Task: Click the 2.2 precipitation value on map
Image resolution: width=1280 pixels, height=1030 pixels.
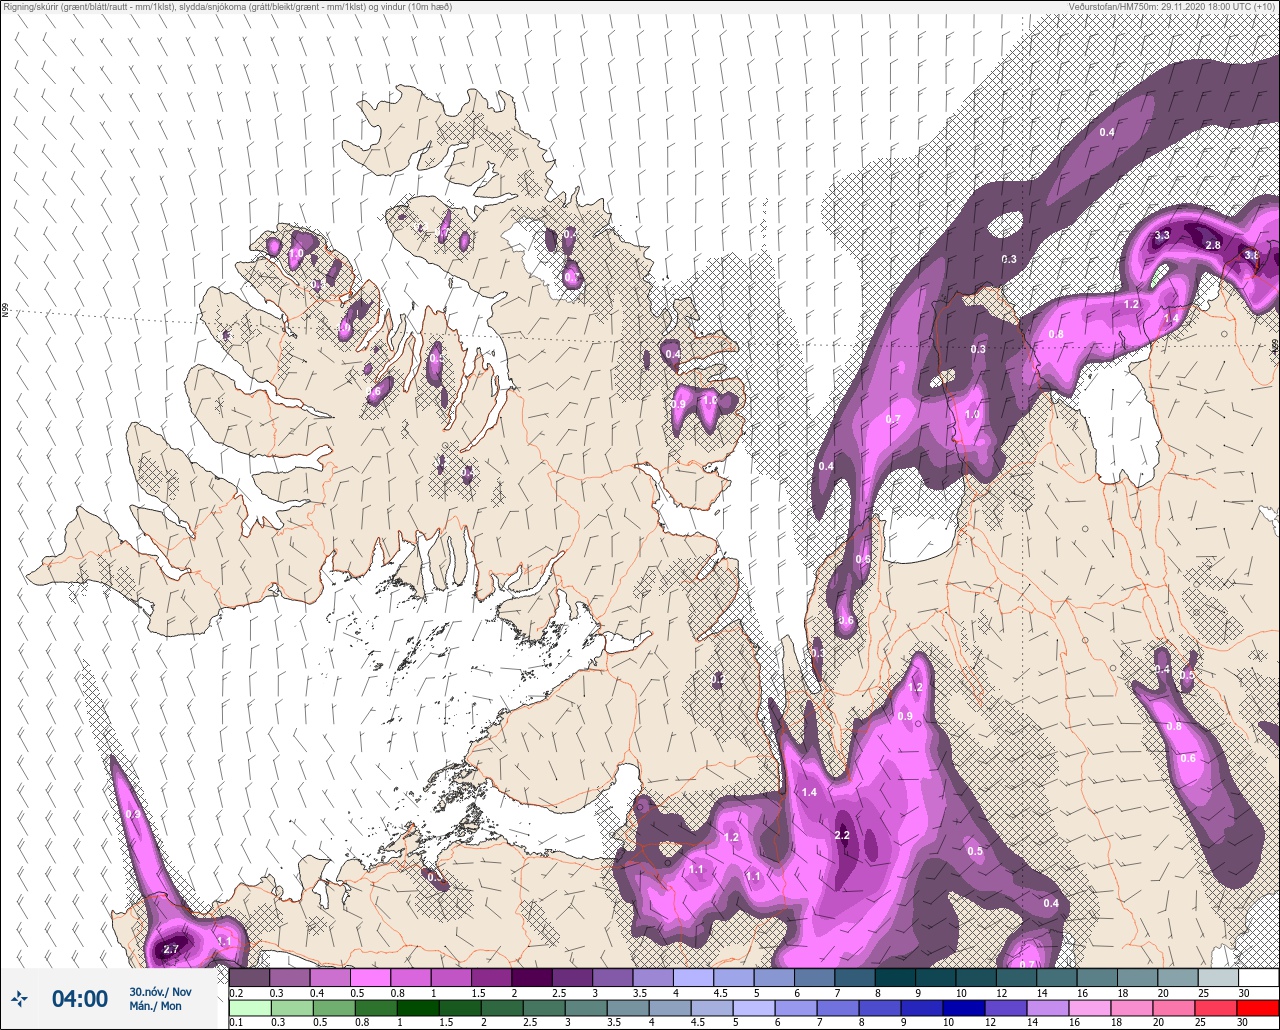Action: coord(842,835)
